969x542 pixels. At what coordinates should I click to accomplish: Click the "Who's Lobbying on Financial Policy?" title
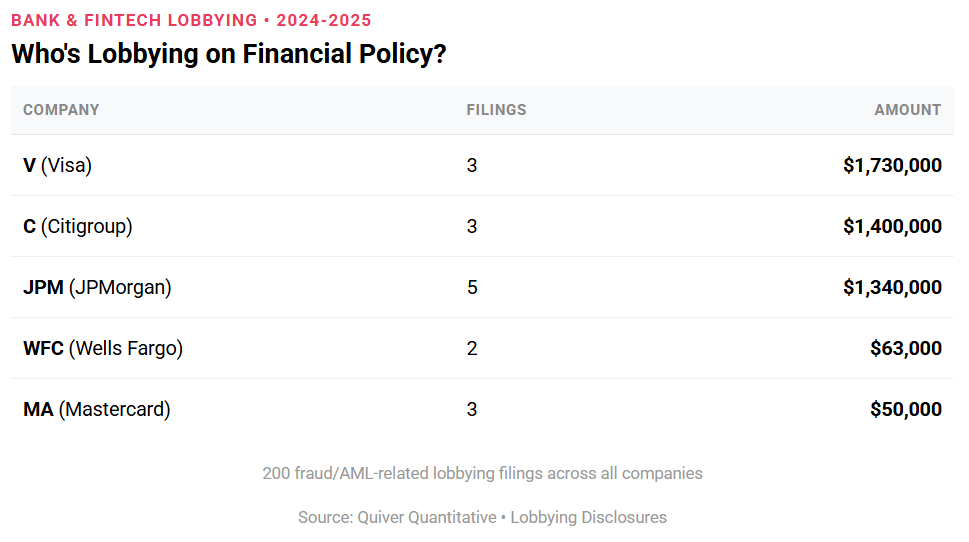tap(228, 54)
